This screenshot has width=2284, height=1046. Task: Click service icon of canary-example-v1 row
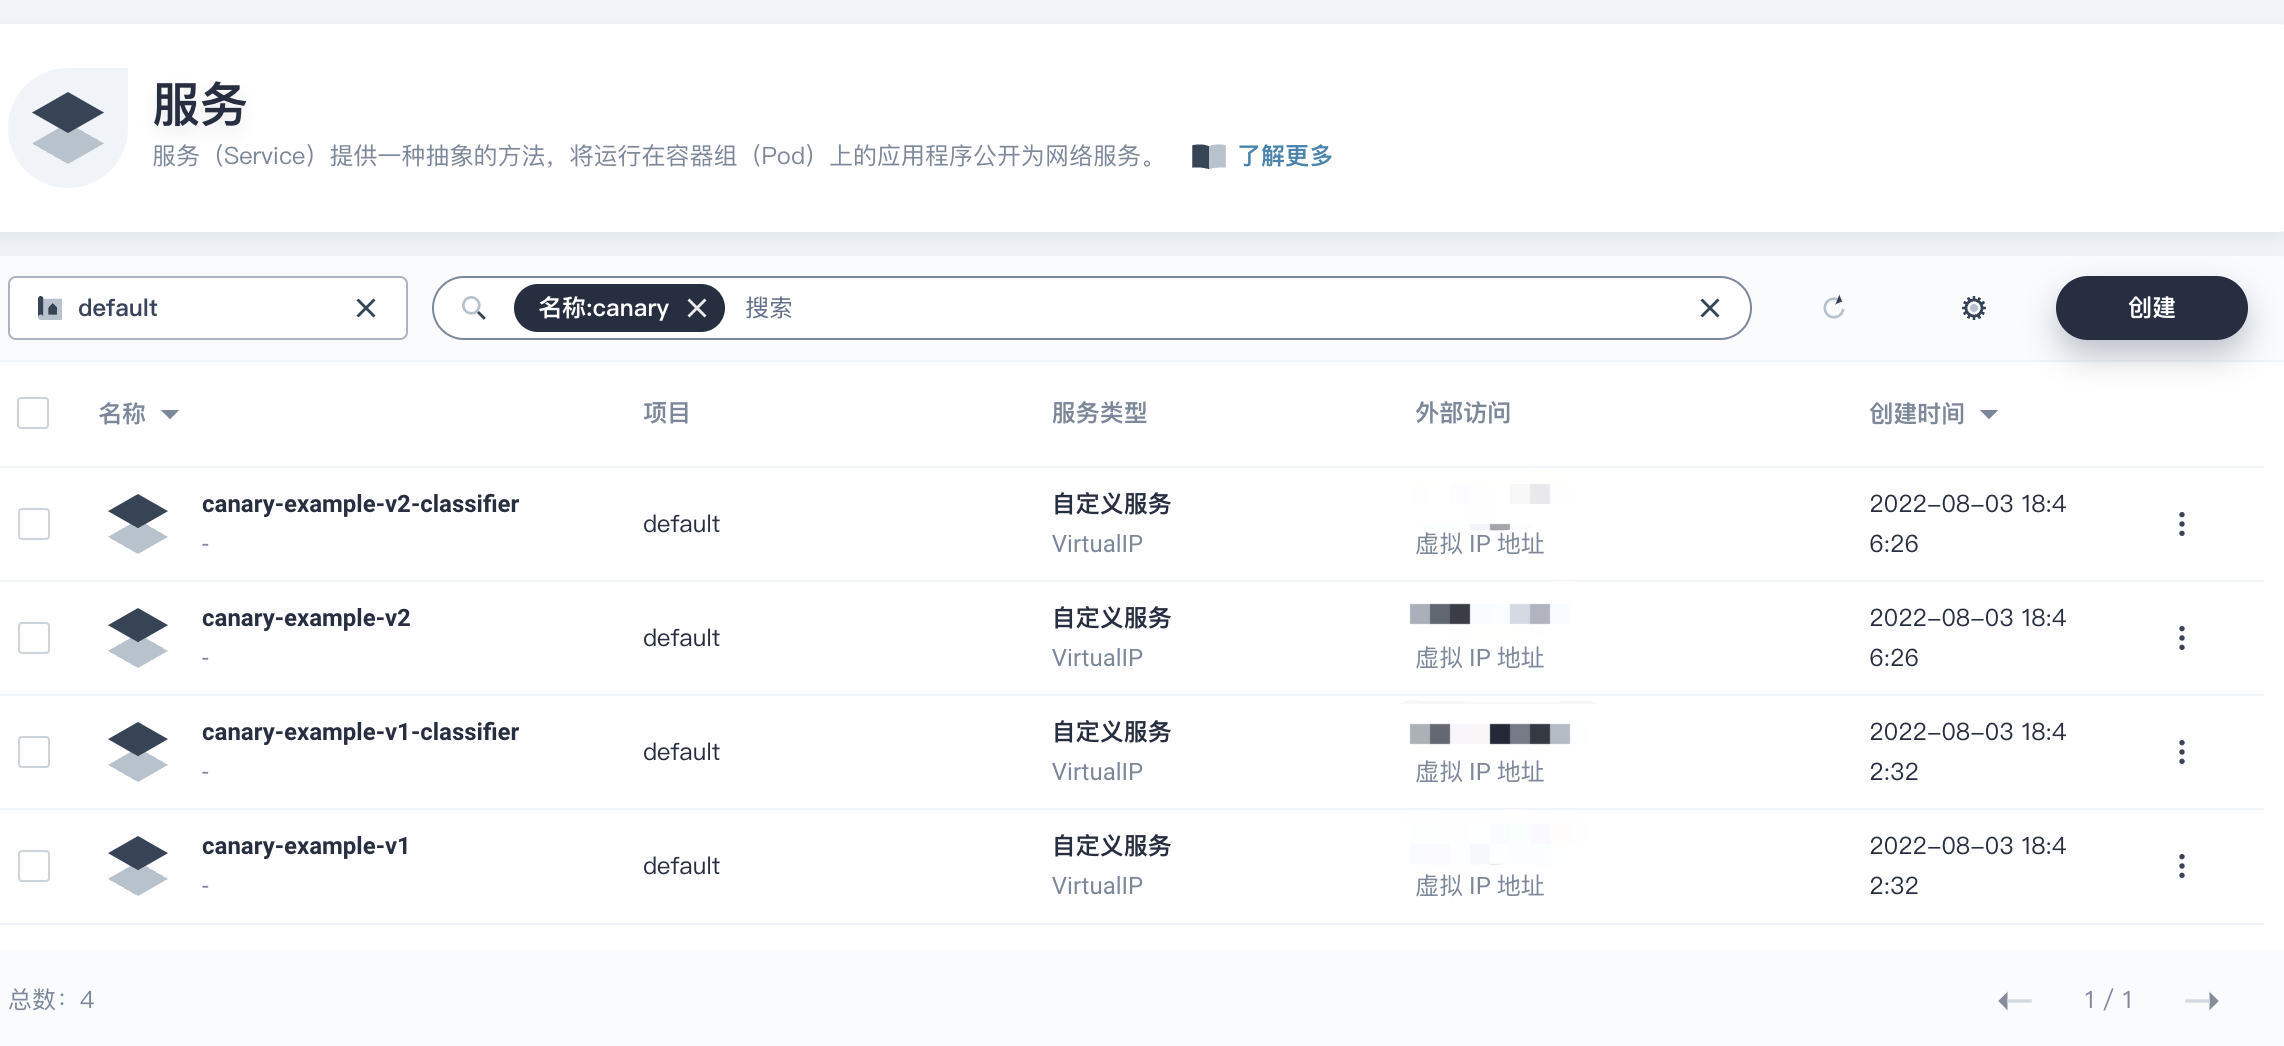tap(138, 866)
